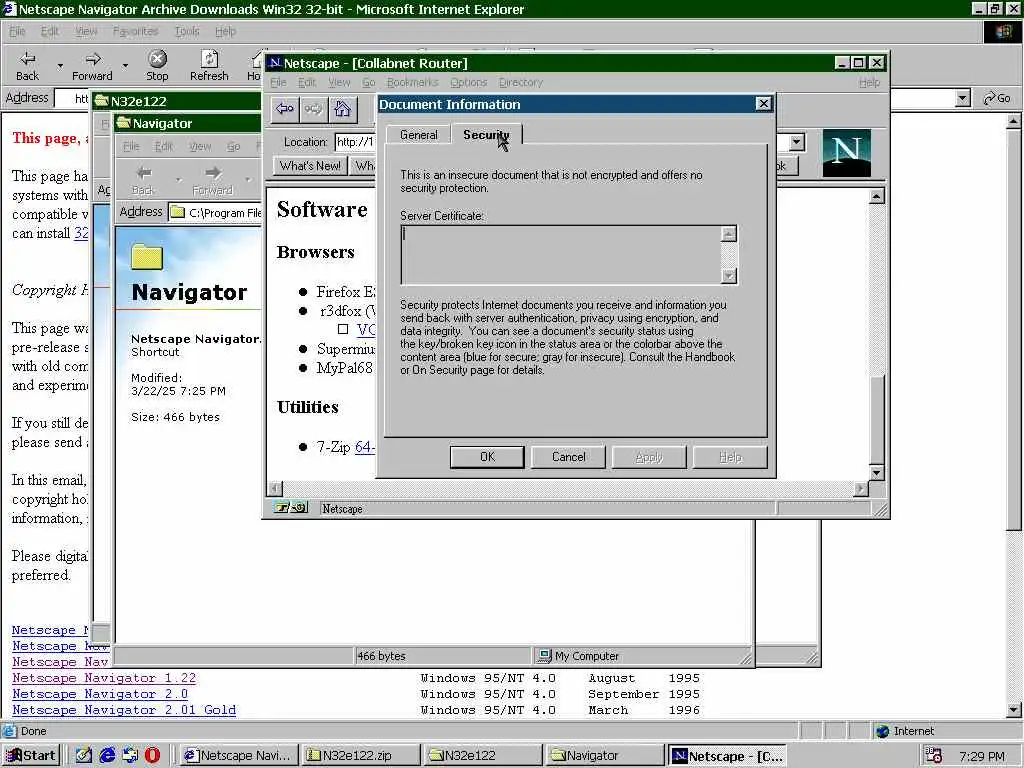Open Netscape's View menu
This screenshot has height=768, width=1024.
pyautogui.click(x=339, y=82)
